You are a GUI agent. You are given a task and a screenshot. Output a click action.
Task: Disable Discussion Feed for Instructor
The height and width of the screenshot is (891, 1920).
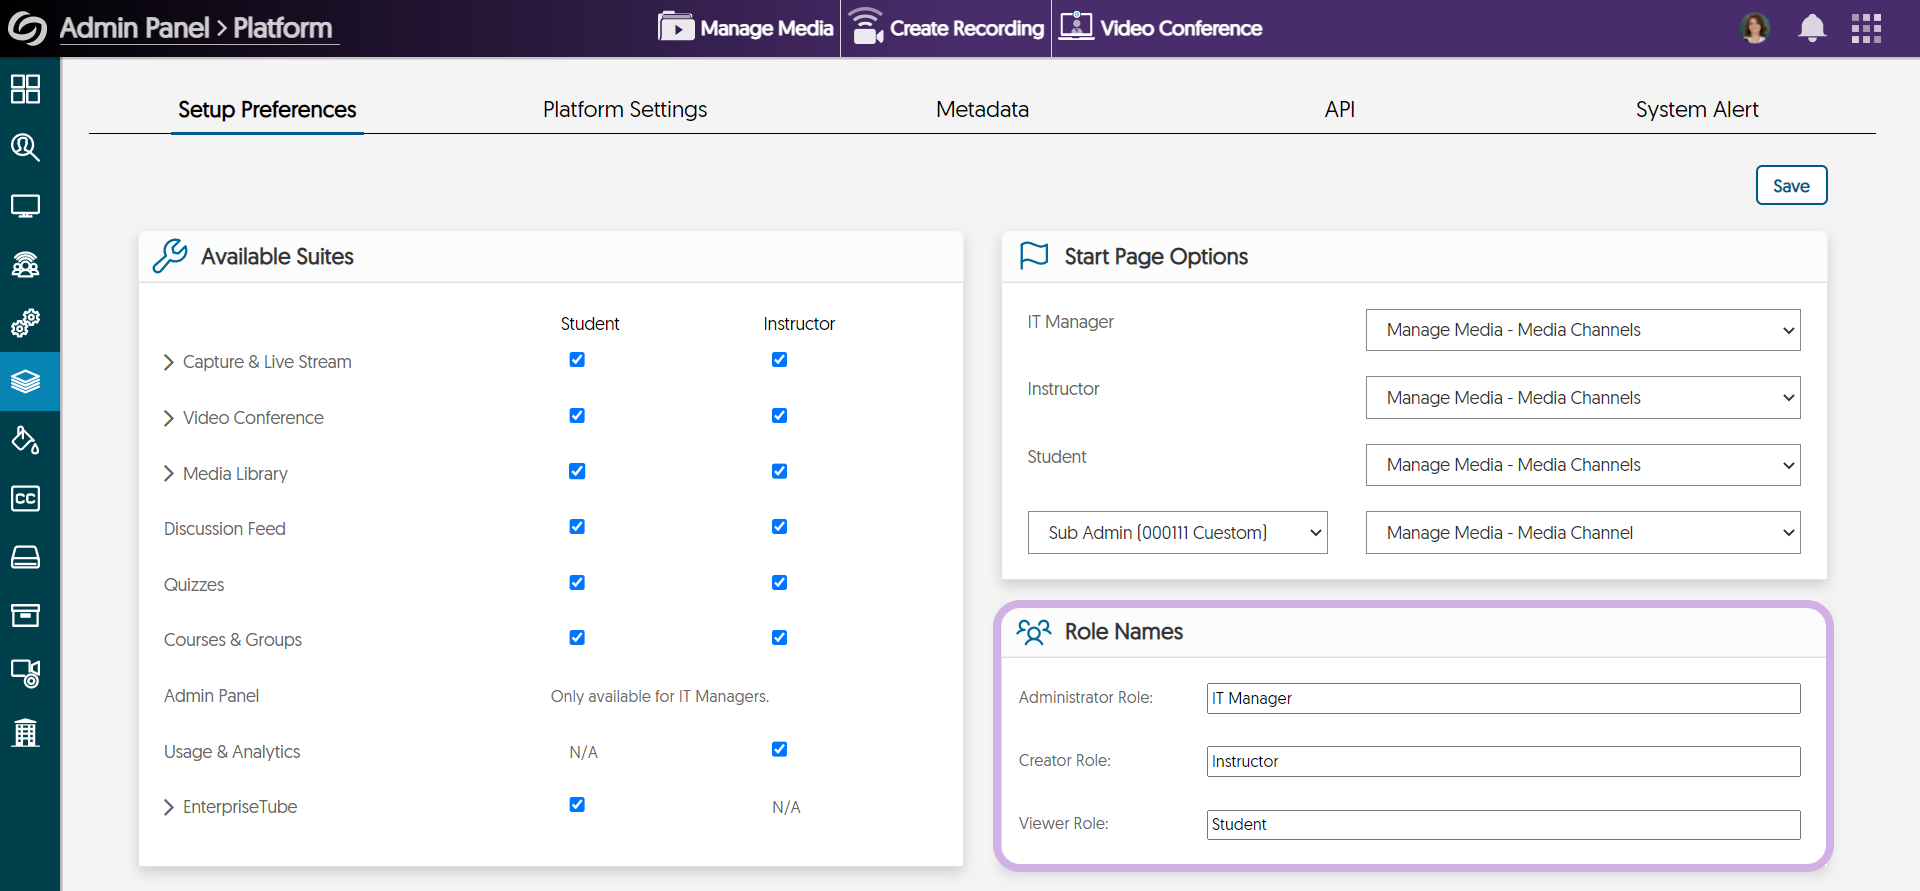[x=779, y=527]
